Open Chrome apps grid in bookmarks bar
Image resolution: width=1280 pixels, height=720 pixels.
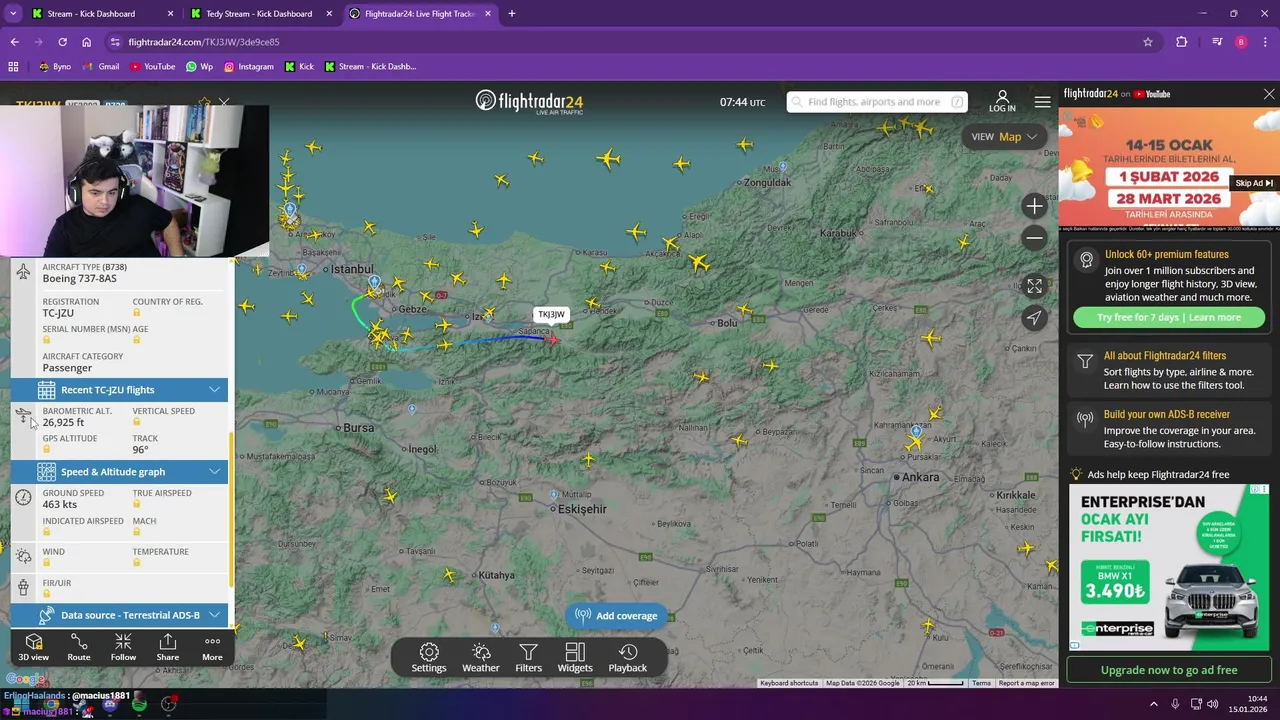coord(13,67)
